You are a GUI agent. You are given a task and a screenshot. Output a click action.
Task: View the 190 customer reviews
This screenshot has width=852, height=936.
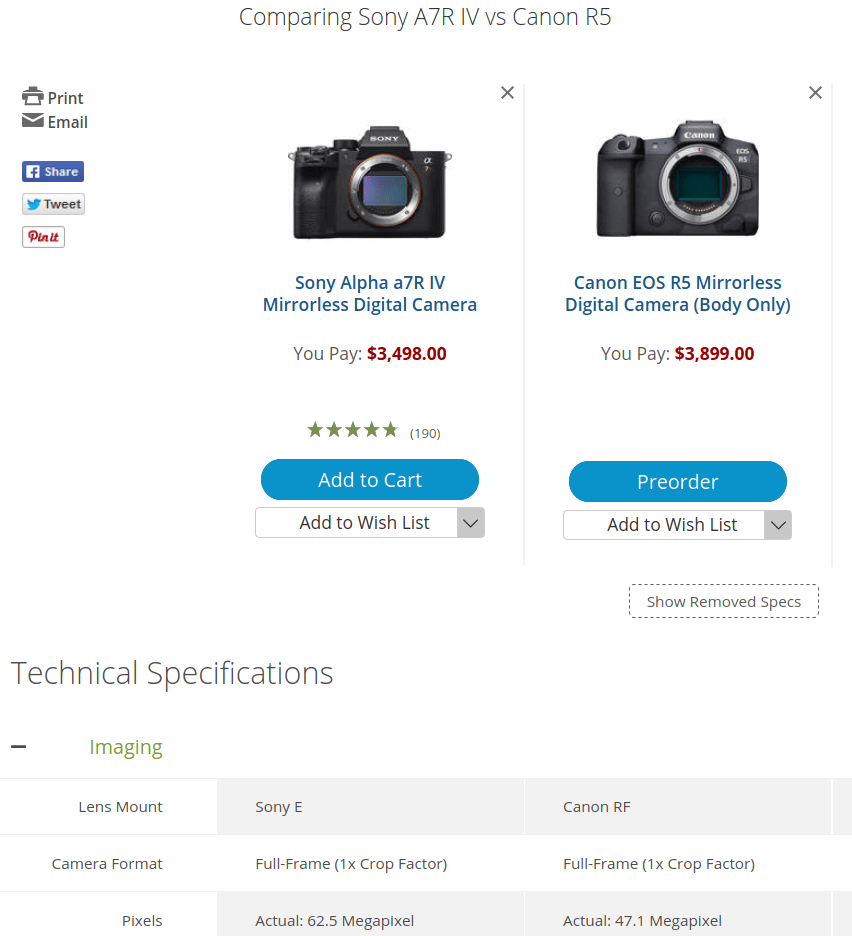pos(425,432)
